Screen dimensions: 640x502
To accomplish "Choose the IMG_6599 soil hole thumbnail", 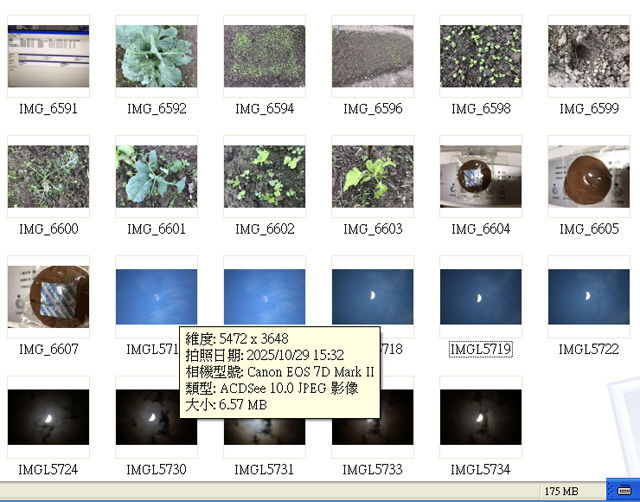I will click(589, 56).
